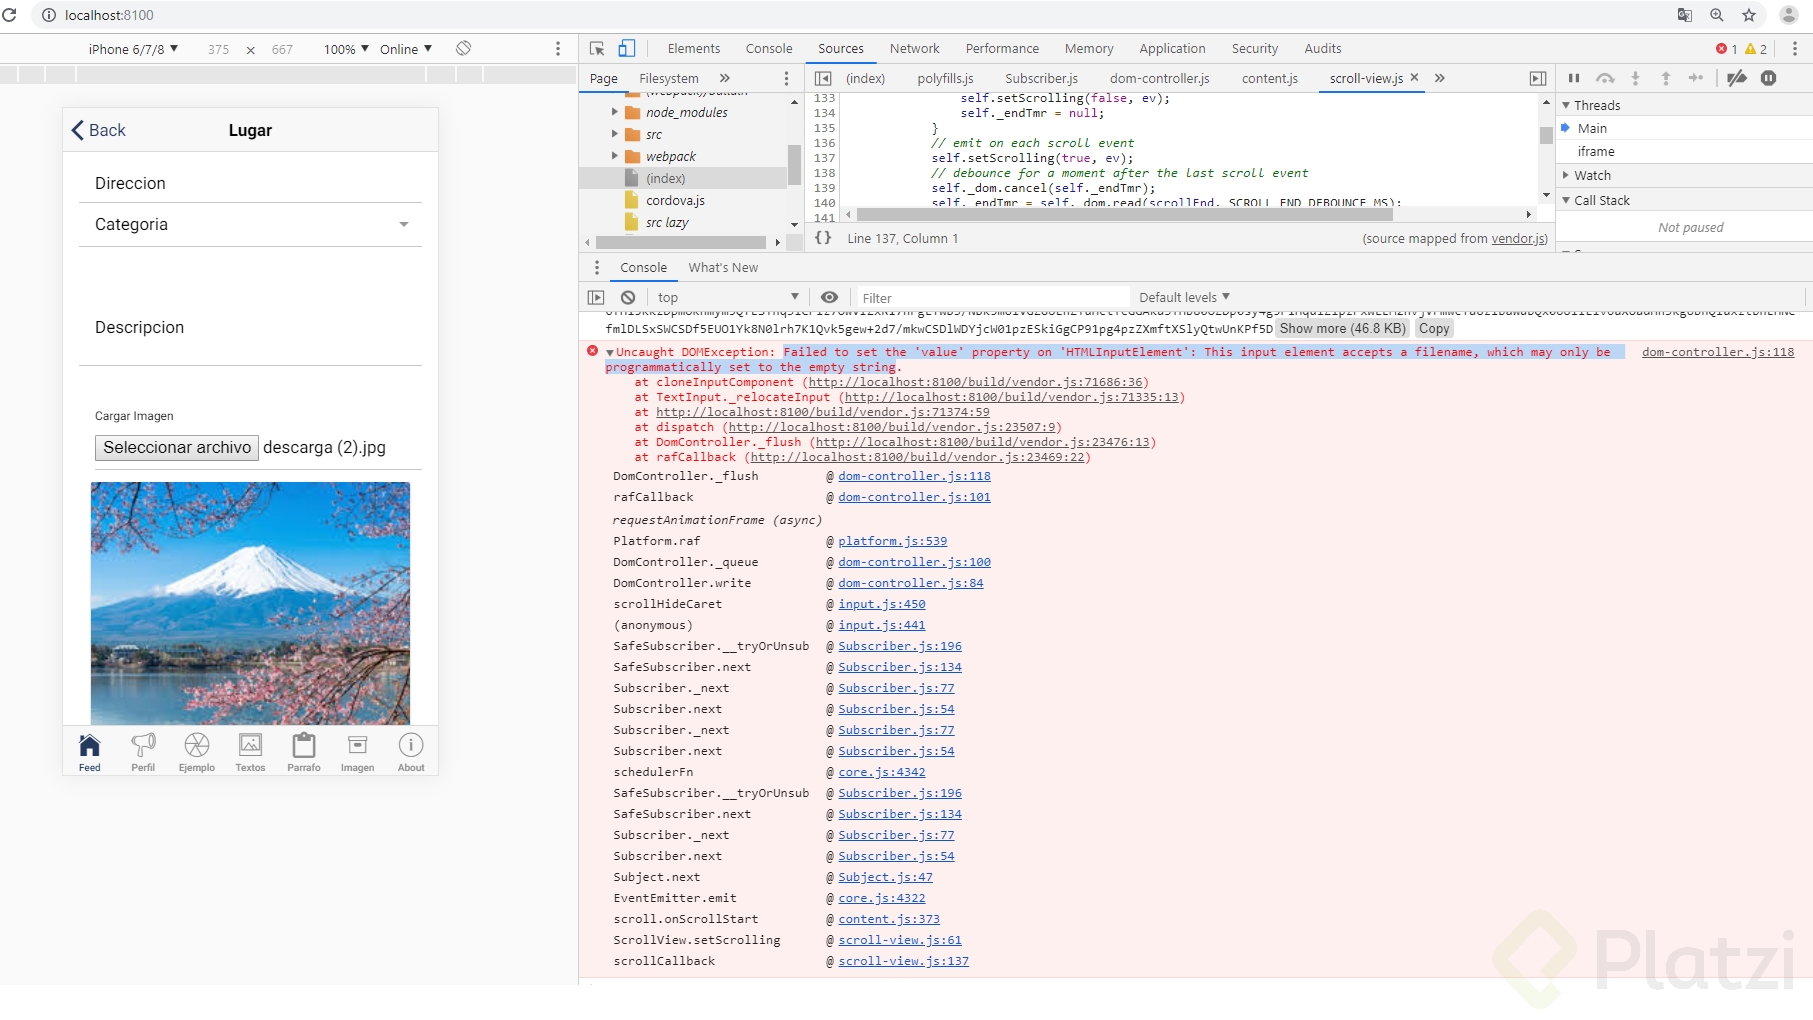Open the scroll-view.js:137 link
The height and width of the screenshot is (1020, 1813).
(x=903, y=962)
